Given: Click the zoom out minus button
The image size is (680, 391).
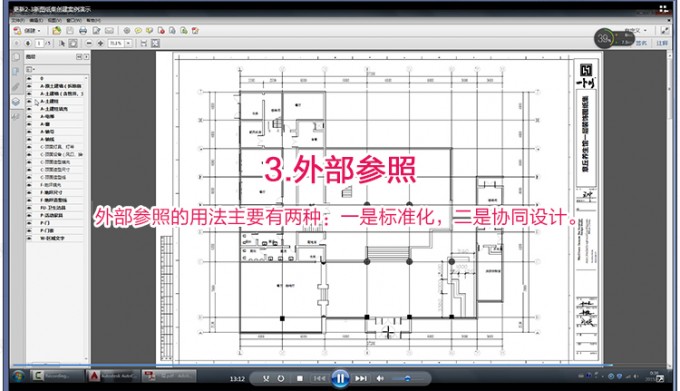Looking at the screenshot, I should point(89,43).
